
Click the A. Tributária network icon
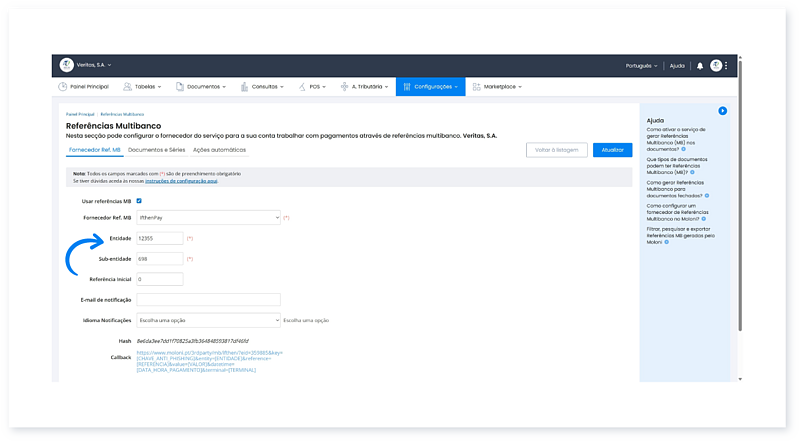344,87
